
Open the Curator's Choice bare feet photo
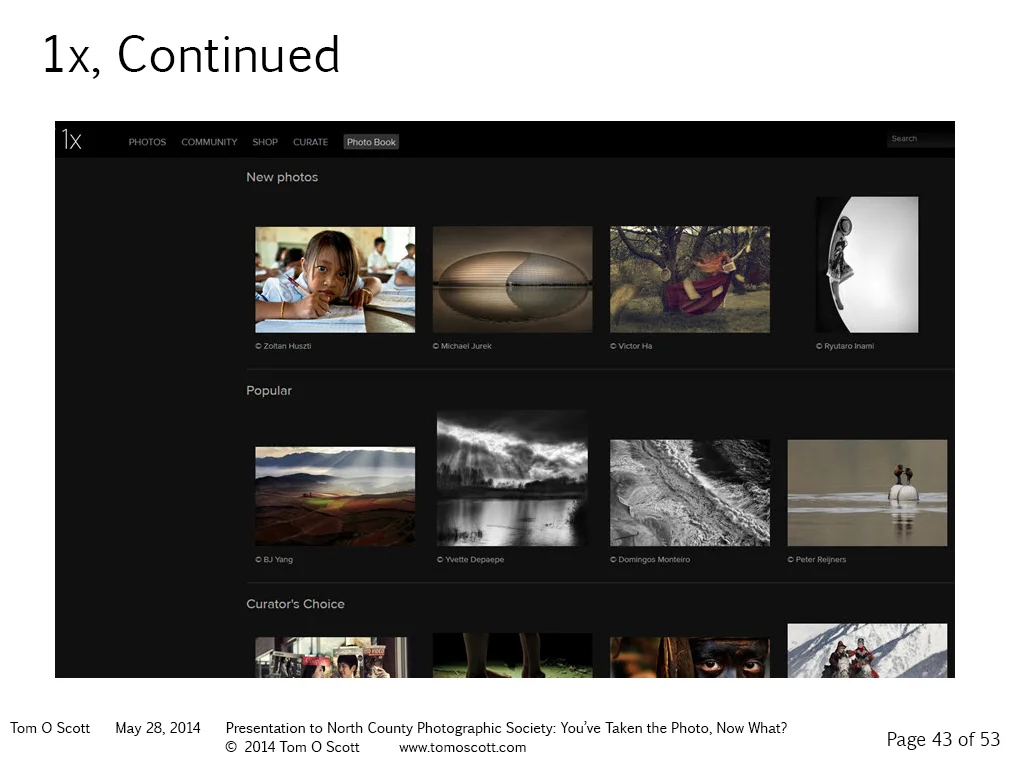tap(513, 655)
